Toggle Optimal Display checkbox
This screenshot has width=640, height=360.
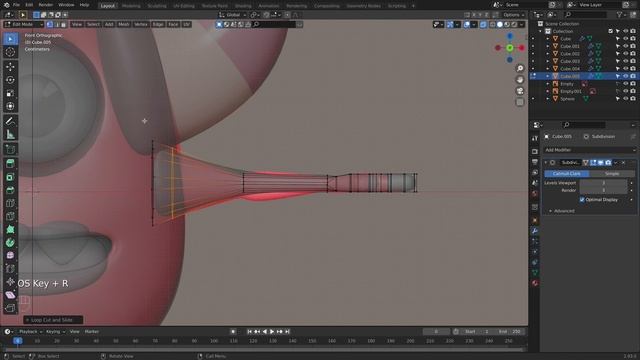(582, 200)
